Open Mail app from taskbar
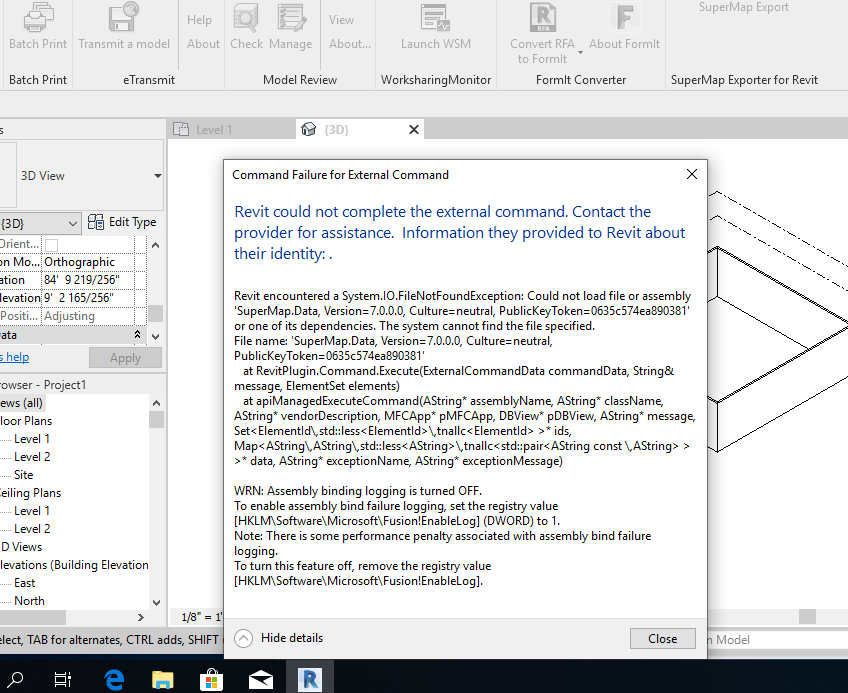This screenshot has height=693, width=848. click(261, 679)
